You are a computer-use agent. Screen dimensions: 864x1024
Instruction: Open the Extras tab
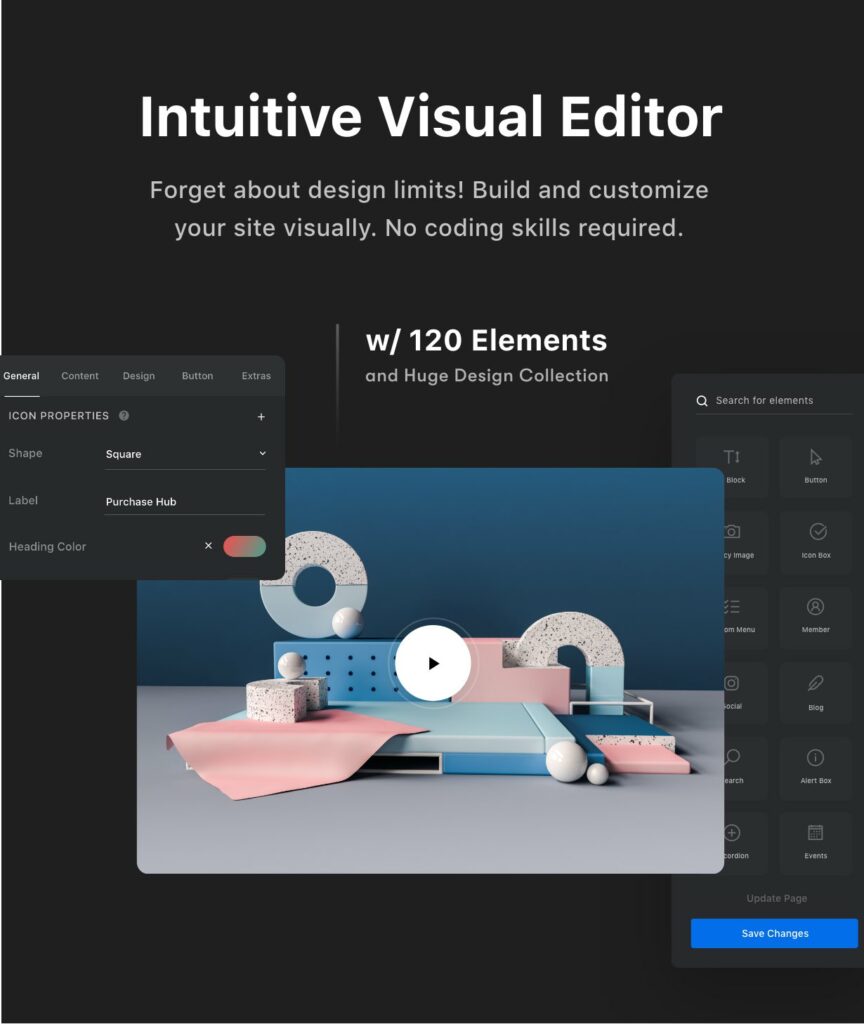pos(256,376)
